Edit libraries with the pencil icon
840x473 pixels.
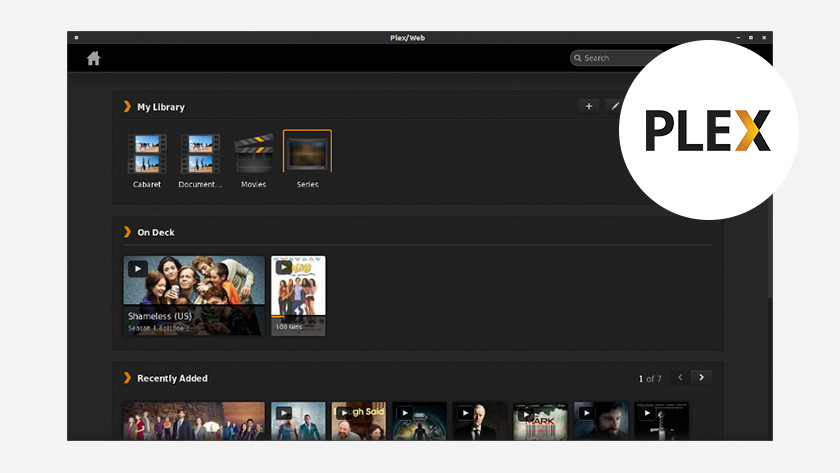coord(614,106)
